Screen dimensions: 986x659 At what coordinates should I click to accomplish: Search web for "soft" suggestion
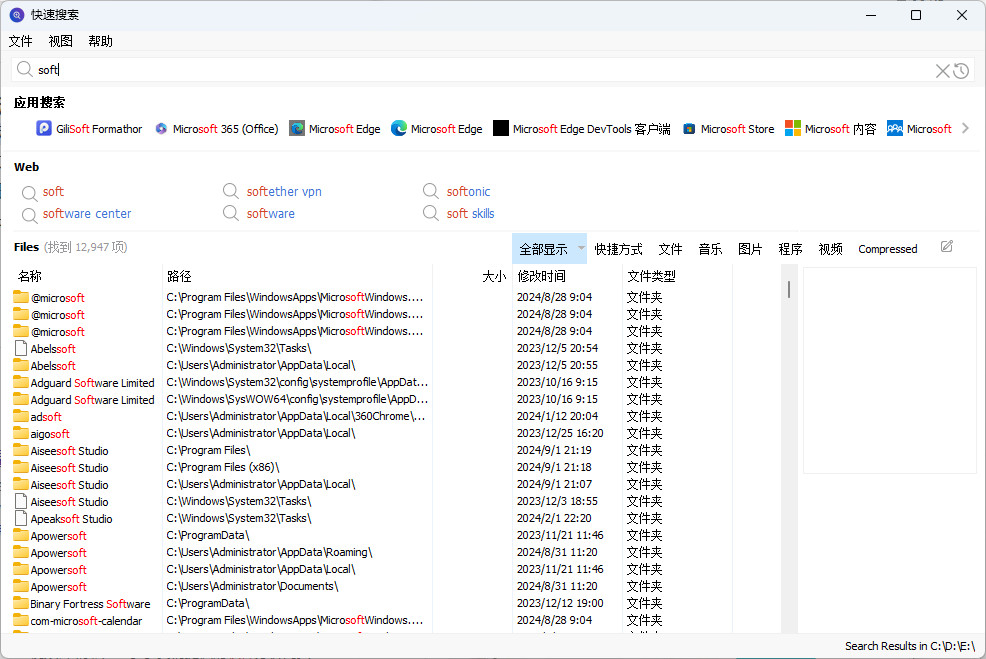[x=53, y=192]
